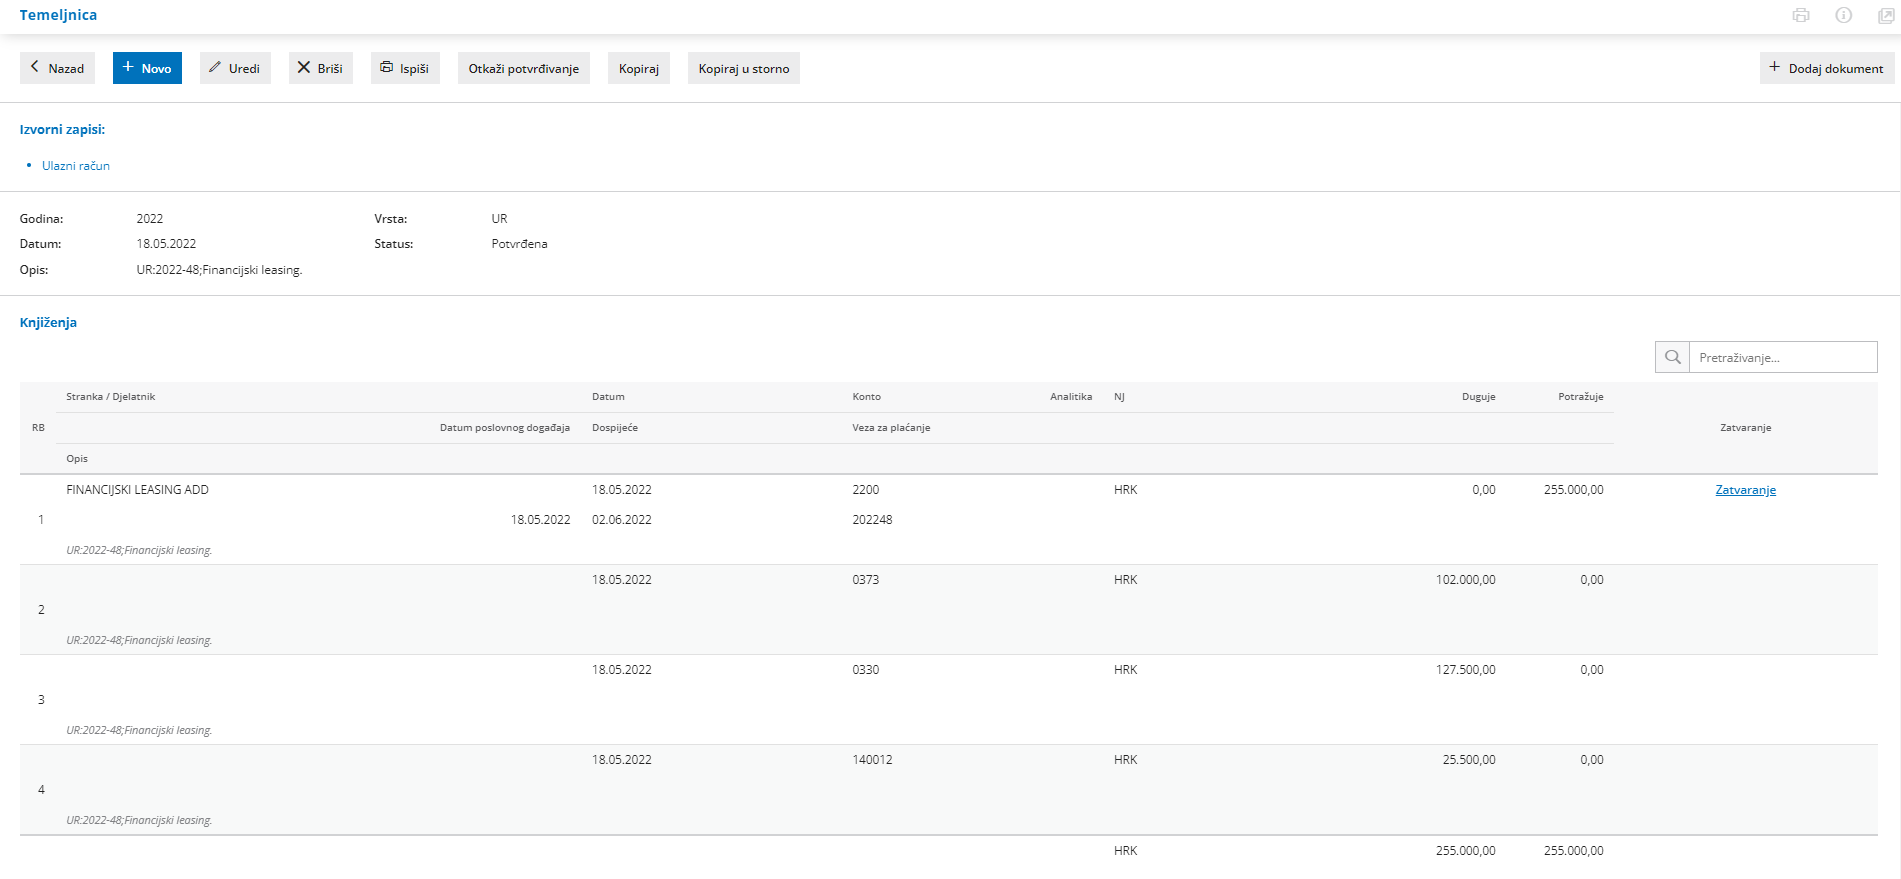Go back with the Nazad button
This screenshot has height=879, width=1901.
pyautogui.click(x=57, y=68)
